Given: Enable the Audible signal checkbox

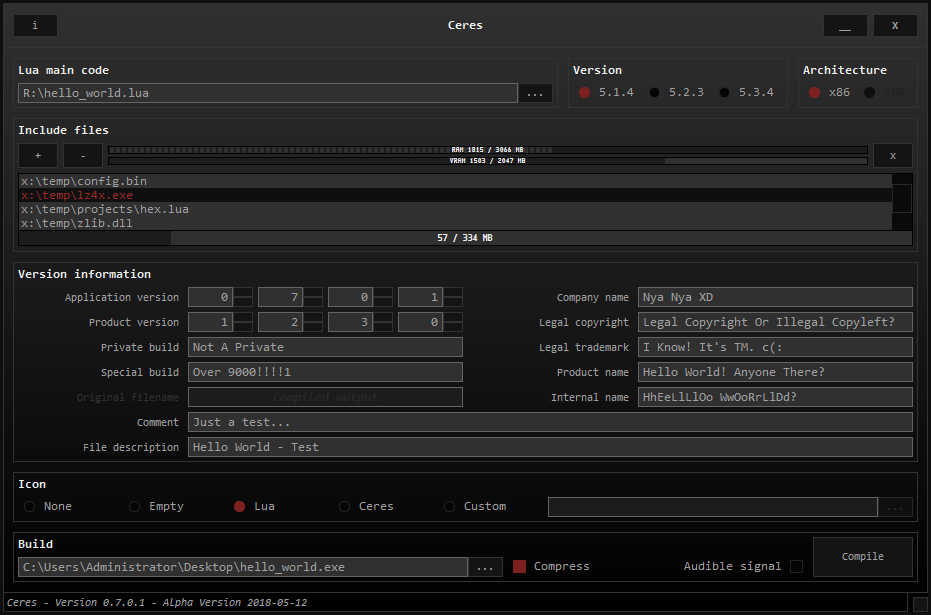Looking at the screenshot, I should tap(796, 567).
